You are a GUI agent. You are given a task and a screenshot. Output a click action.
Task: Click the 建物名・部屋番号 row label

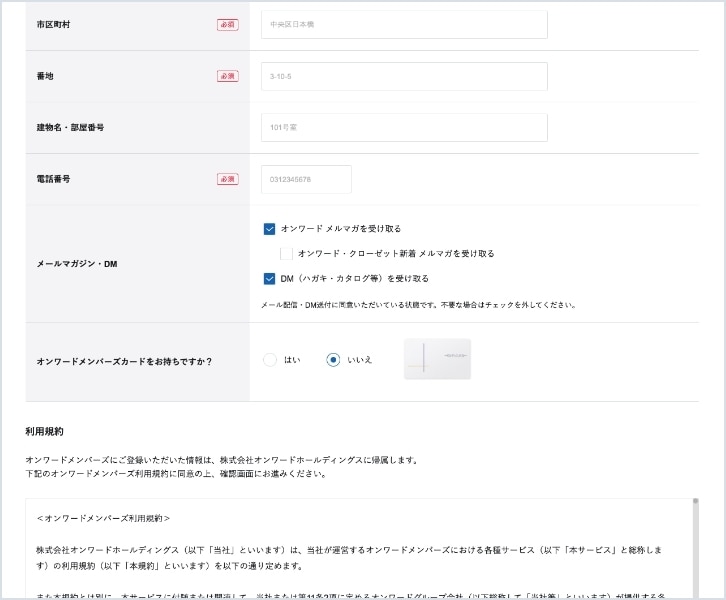70,128
